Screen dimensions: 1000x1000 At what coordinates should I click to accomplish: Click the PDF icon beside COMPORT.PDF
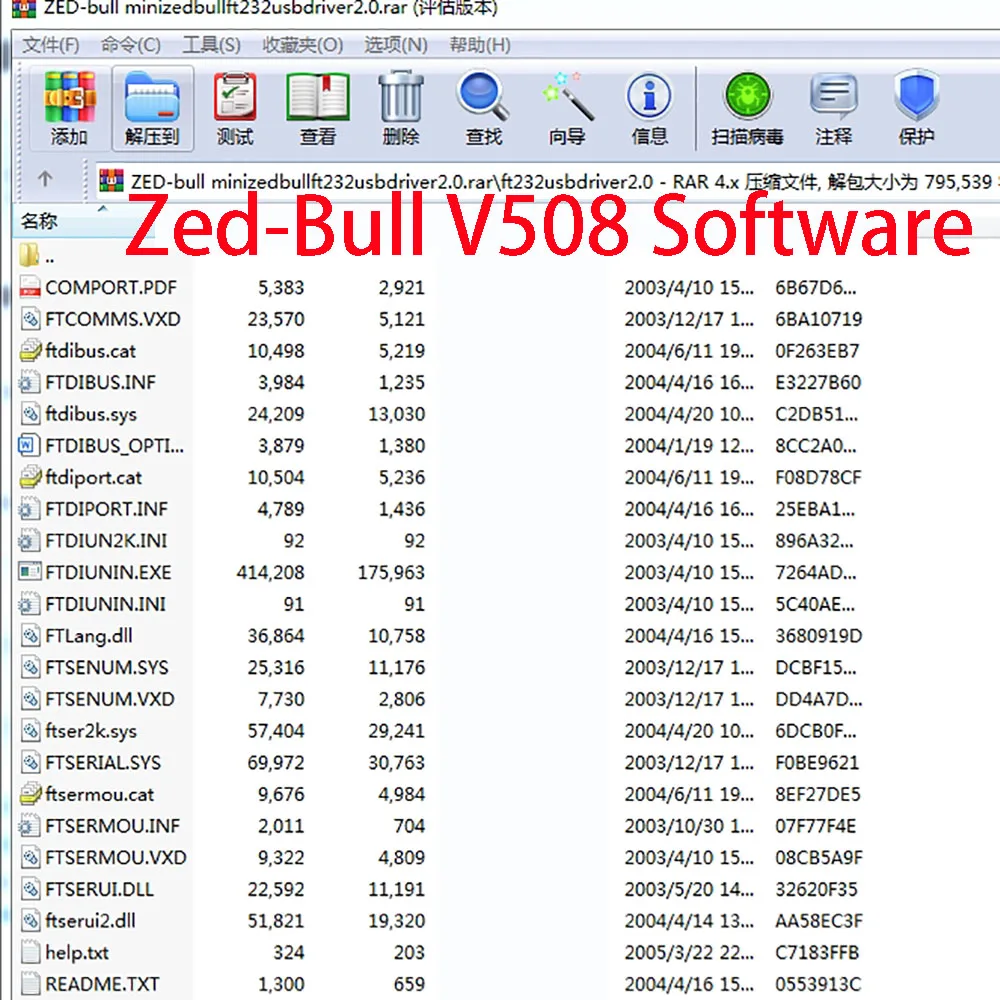(29, 287)
